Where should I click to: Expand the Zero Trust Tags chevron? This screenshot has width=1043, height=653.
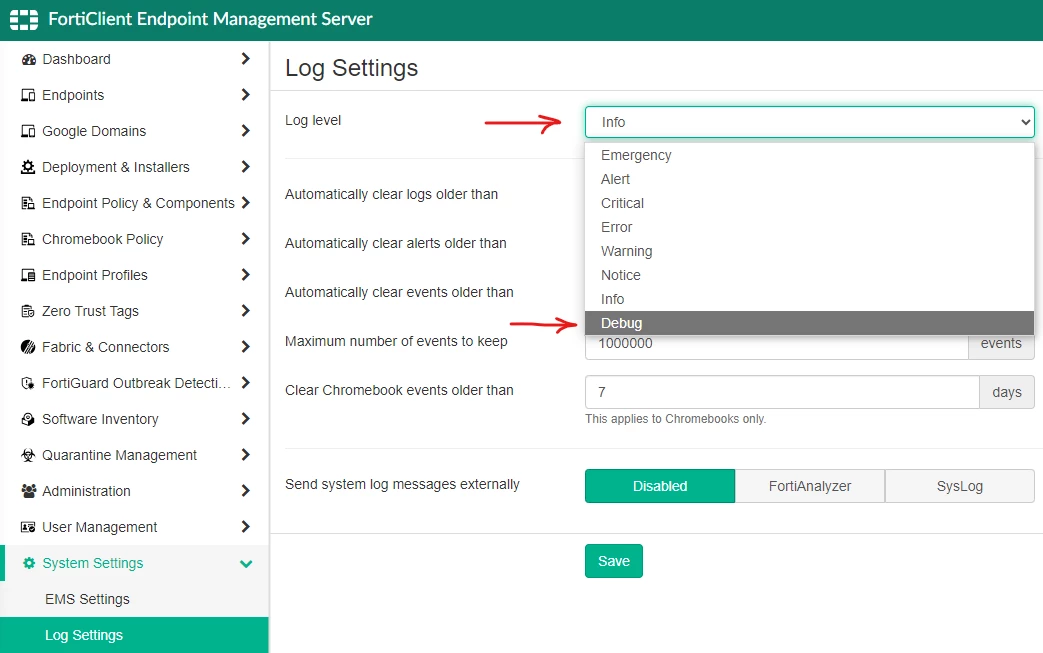coord(245,311)
